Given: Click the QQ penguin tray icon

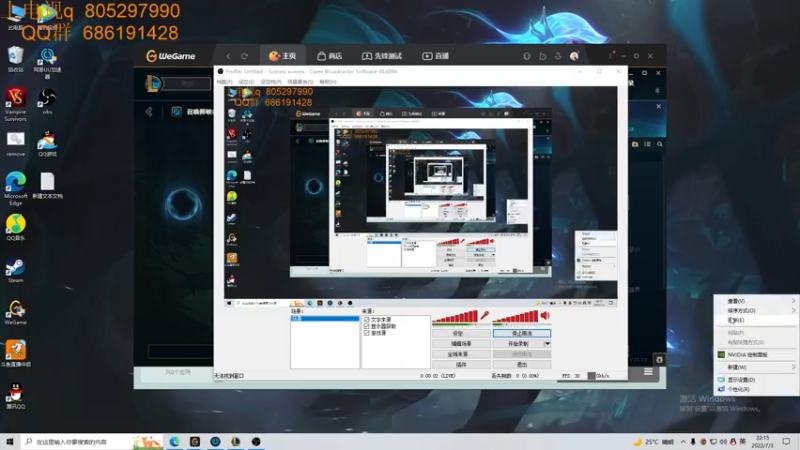Looking at the screenshot, I should (733, 442).
